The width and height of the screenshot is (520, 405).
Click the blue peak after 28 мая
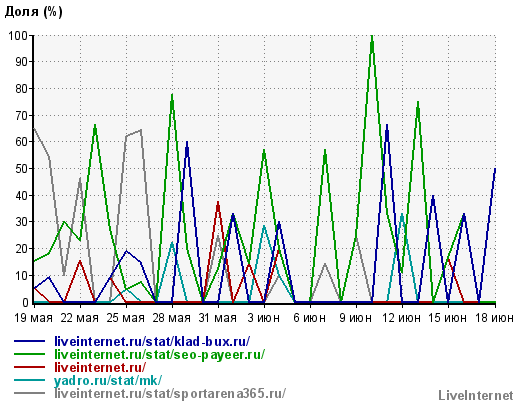pos(187,144)
